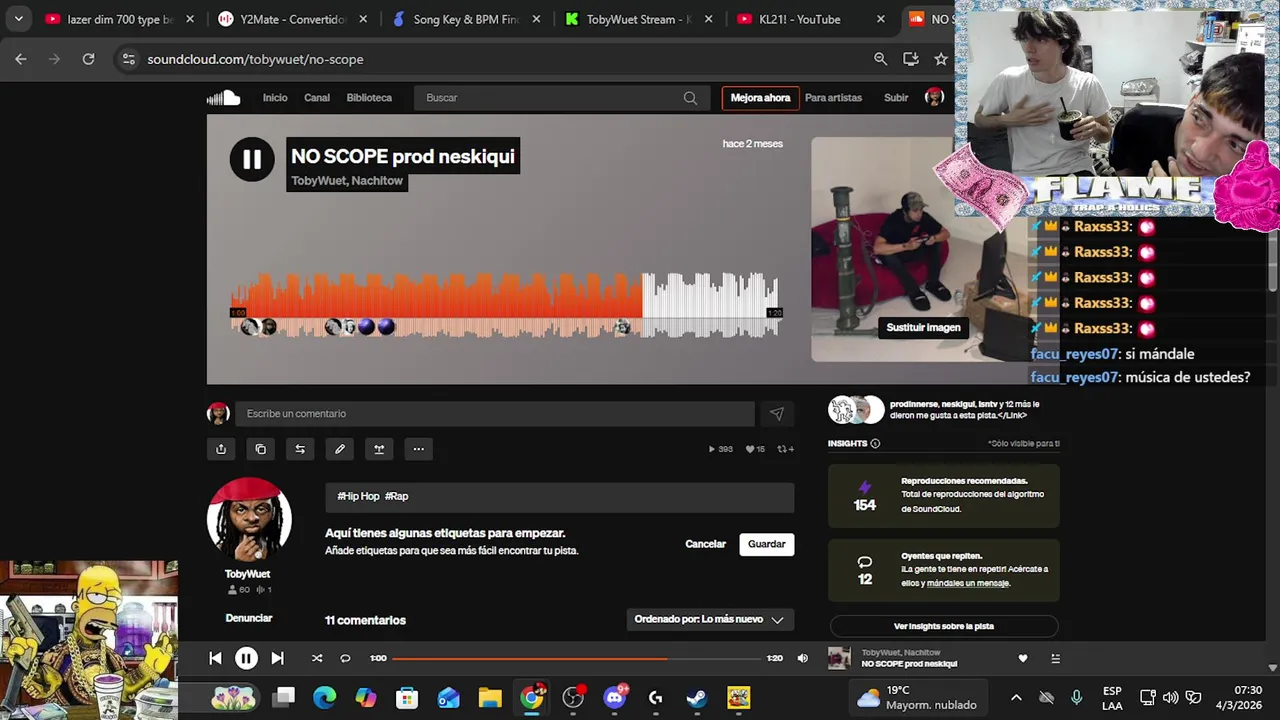Open the volume control speaker icon in player
1280x720 pixels.
tap(802, 658)
